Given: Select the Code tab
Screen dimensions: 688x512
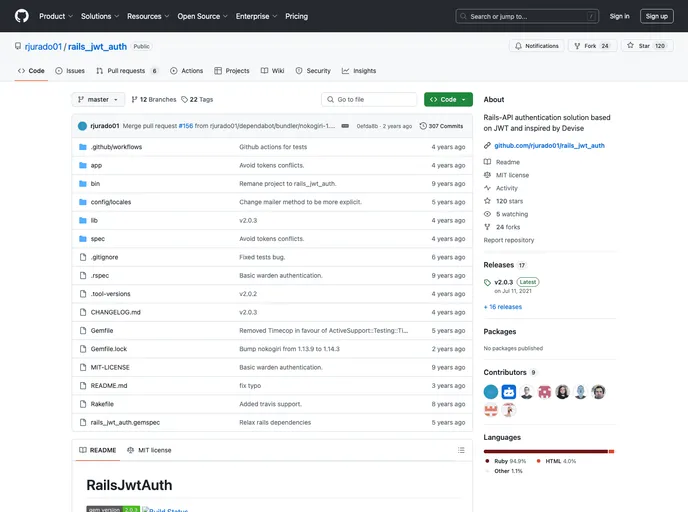Looking at the screenshot, I should click(x=31, y=71).
